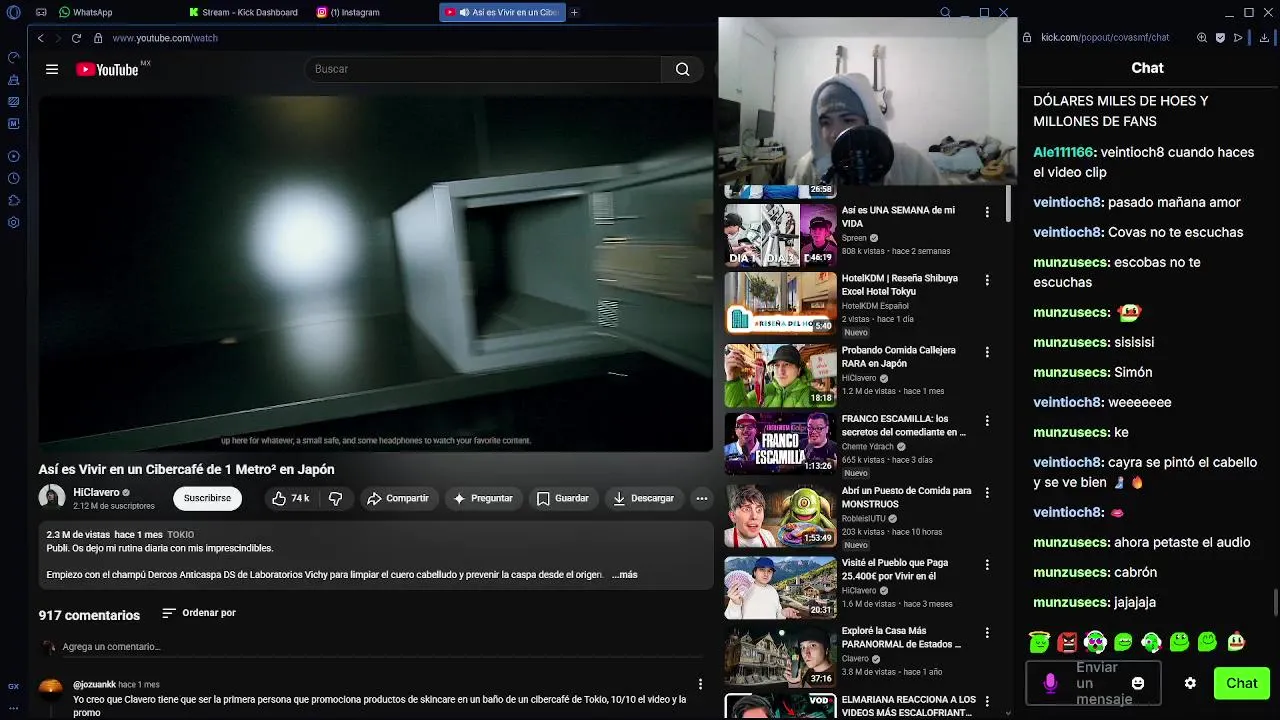Viewport: 1280px width, 720px height.
Task: Click the green Chat send button
Action: (x=1242, y=683)
